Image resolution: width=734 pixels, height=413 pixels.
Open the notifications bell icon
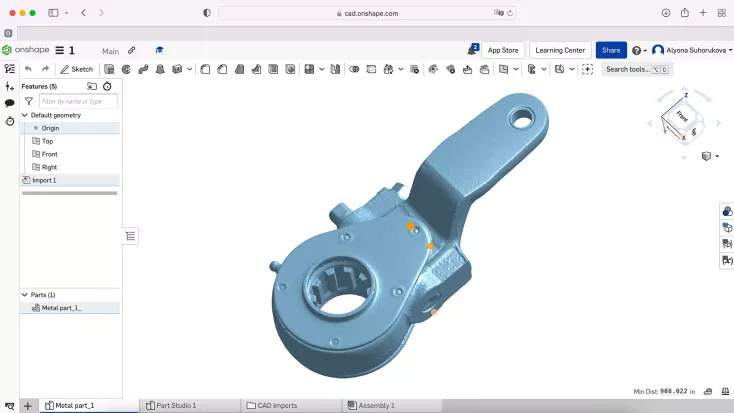(x=473, y=50)
